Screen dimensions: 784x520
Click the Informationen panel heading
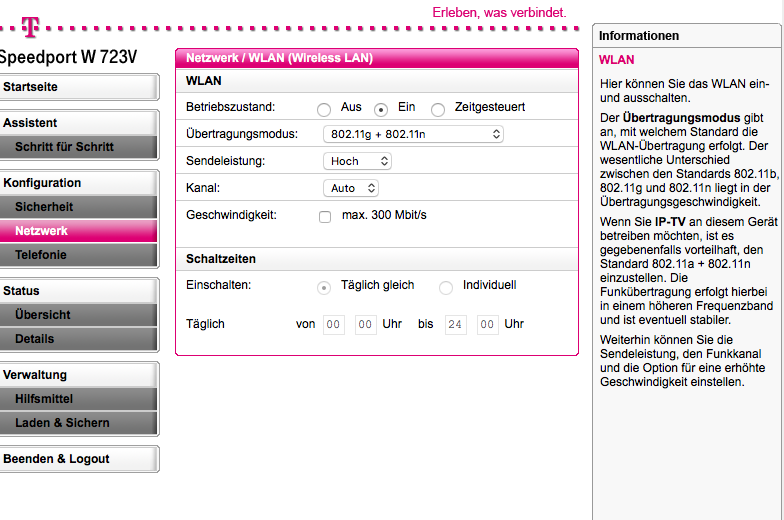coord(639,36)
